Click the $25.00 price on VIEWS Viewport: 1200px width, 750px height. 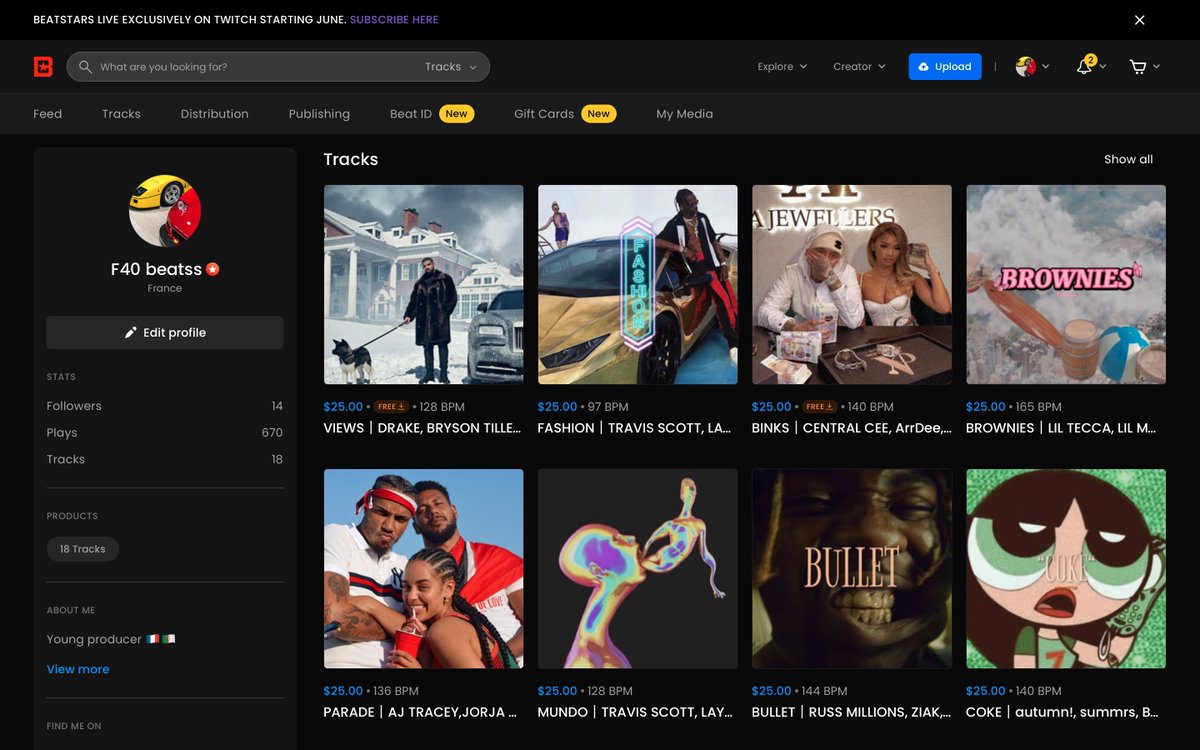343,407
